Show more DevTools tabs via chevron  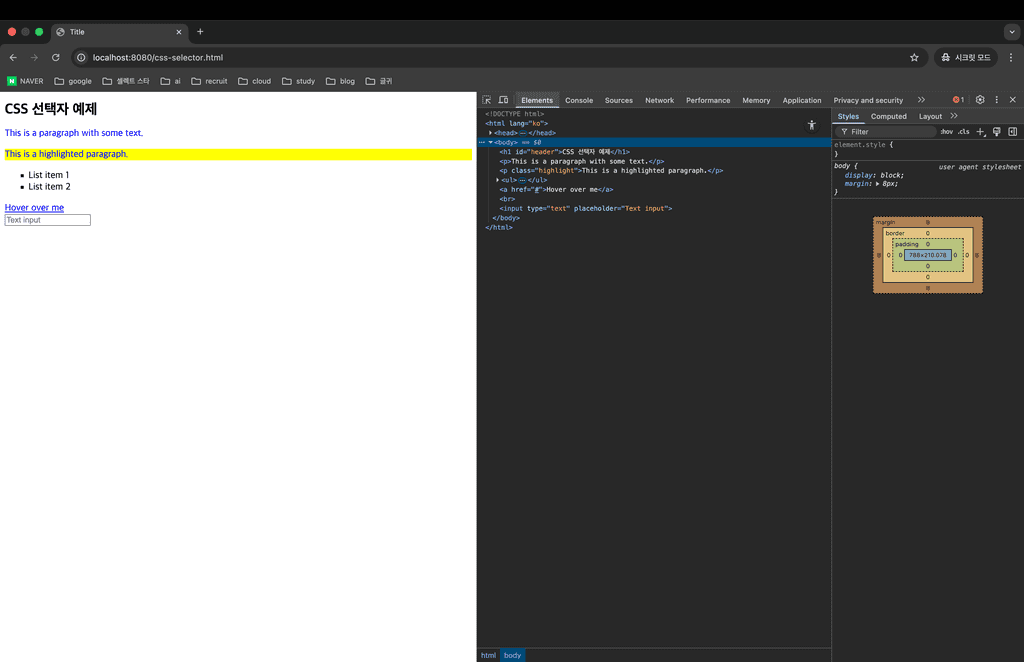point(921,100)
